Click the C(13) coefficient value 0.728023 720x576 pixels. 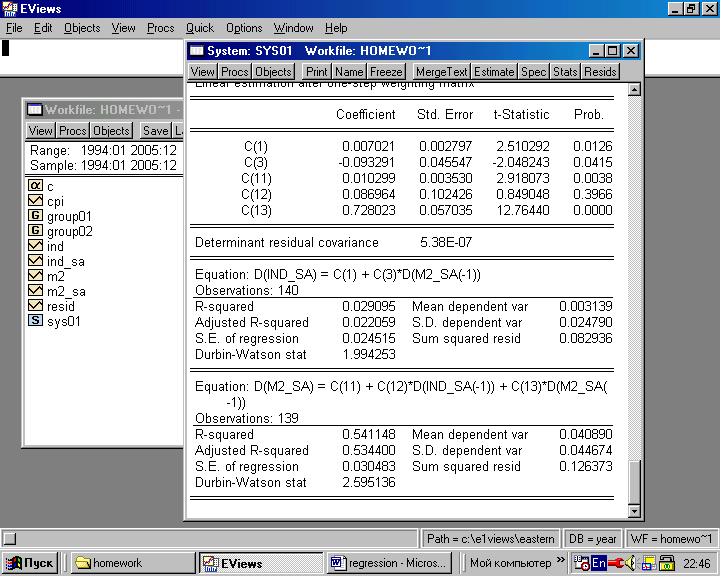(x=368, y=210)
